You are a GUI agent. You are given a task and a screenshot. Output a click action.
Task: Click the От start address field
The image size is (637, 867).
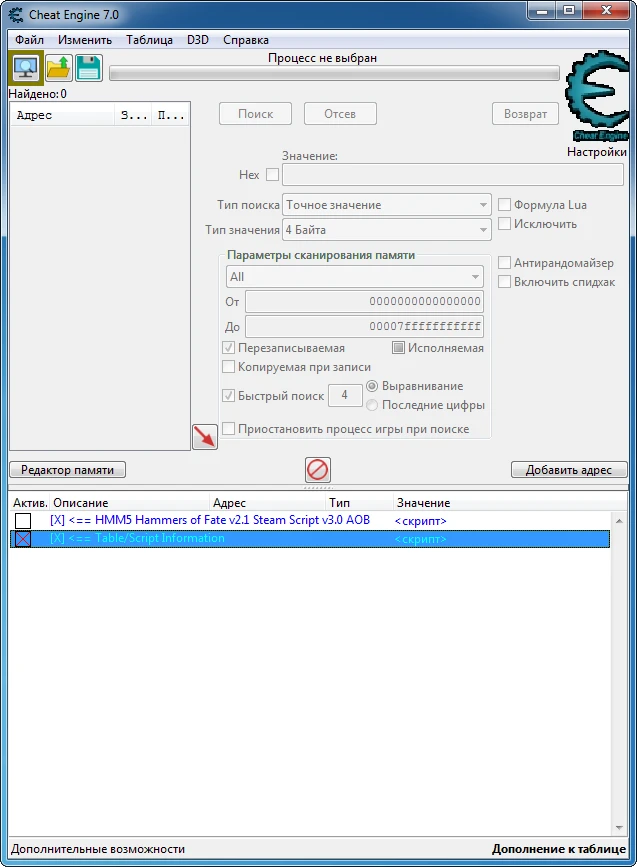(x=364, y=301)
